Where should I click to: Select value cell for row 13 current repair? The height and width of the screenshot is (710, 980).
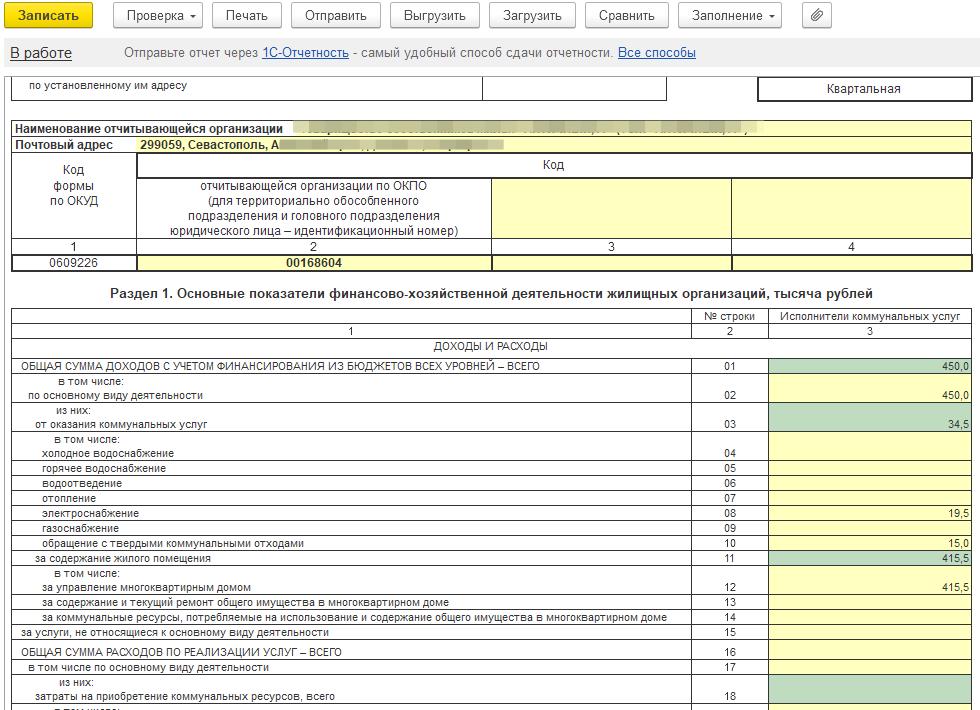[869, 602]
